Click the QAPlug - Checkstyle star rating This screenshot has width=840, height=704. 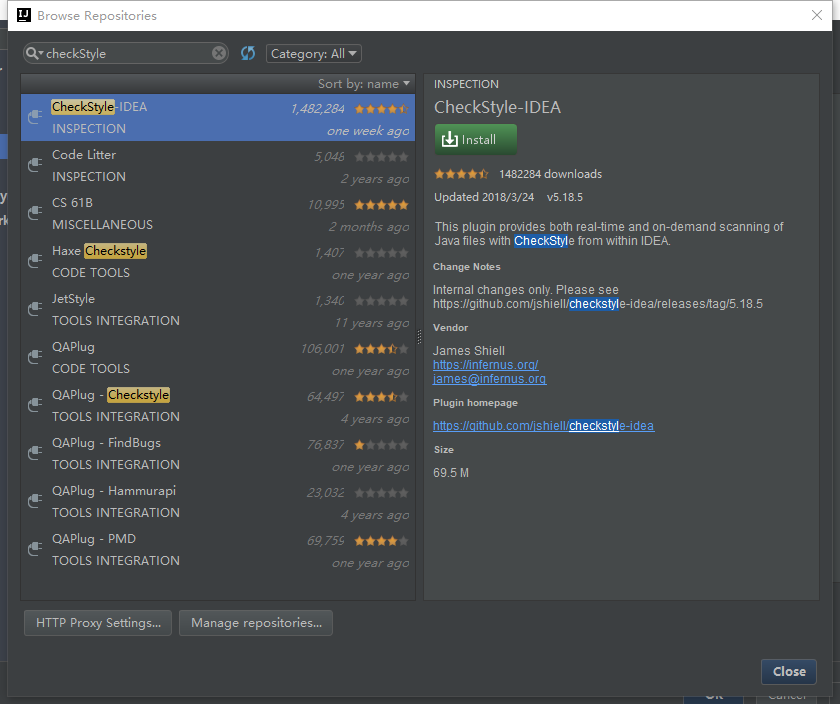(x=381, y=397)
